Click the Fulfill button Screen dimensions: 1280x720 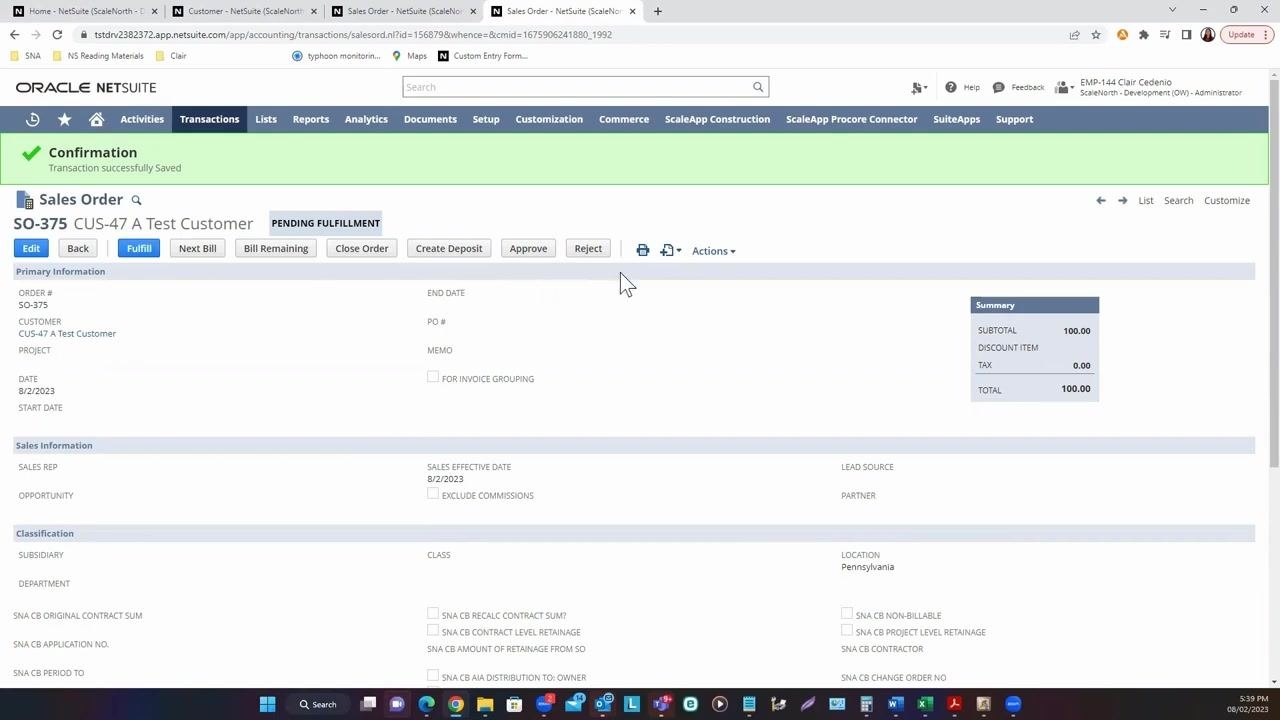click(139, 248)
